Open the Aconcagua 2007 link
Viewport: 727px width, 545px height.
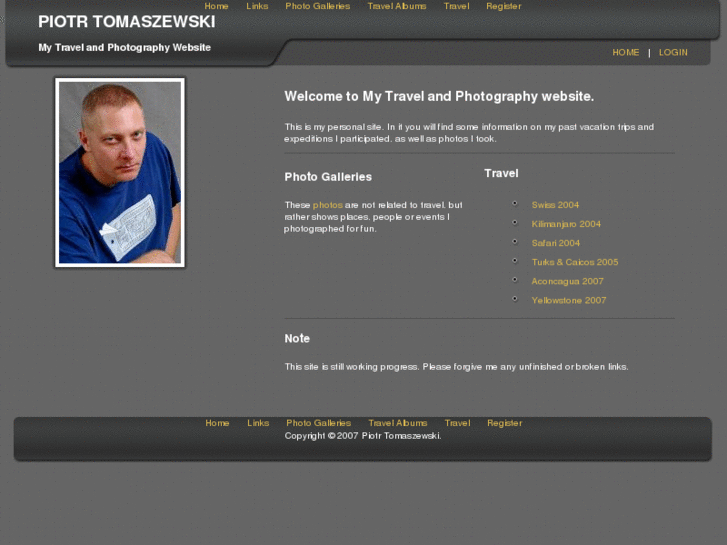568,281
